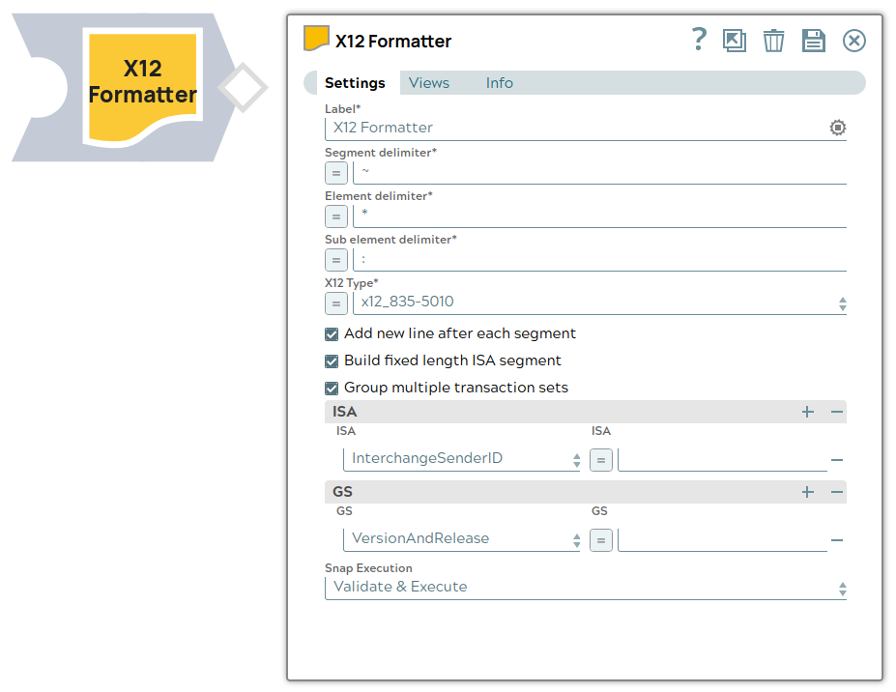Image resolution: width=896 pixels, height=692 pixels.
Task: Open the X12 Type dropdown
Action: click(599, 303)
